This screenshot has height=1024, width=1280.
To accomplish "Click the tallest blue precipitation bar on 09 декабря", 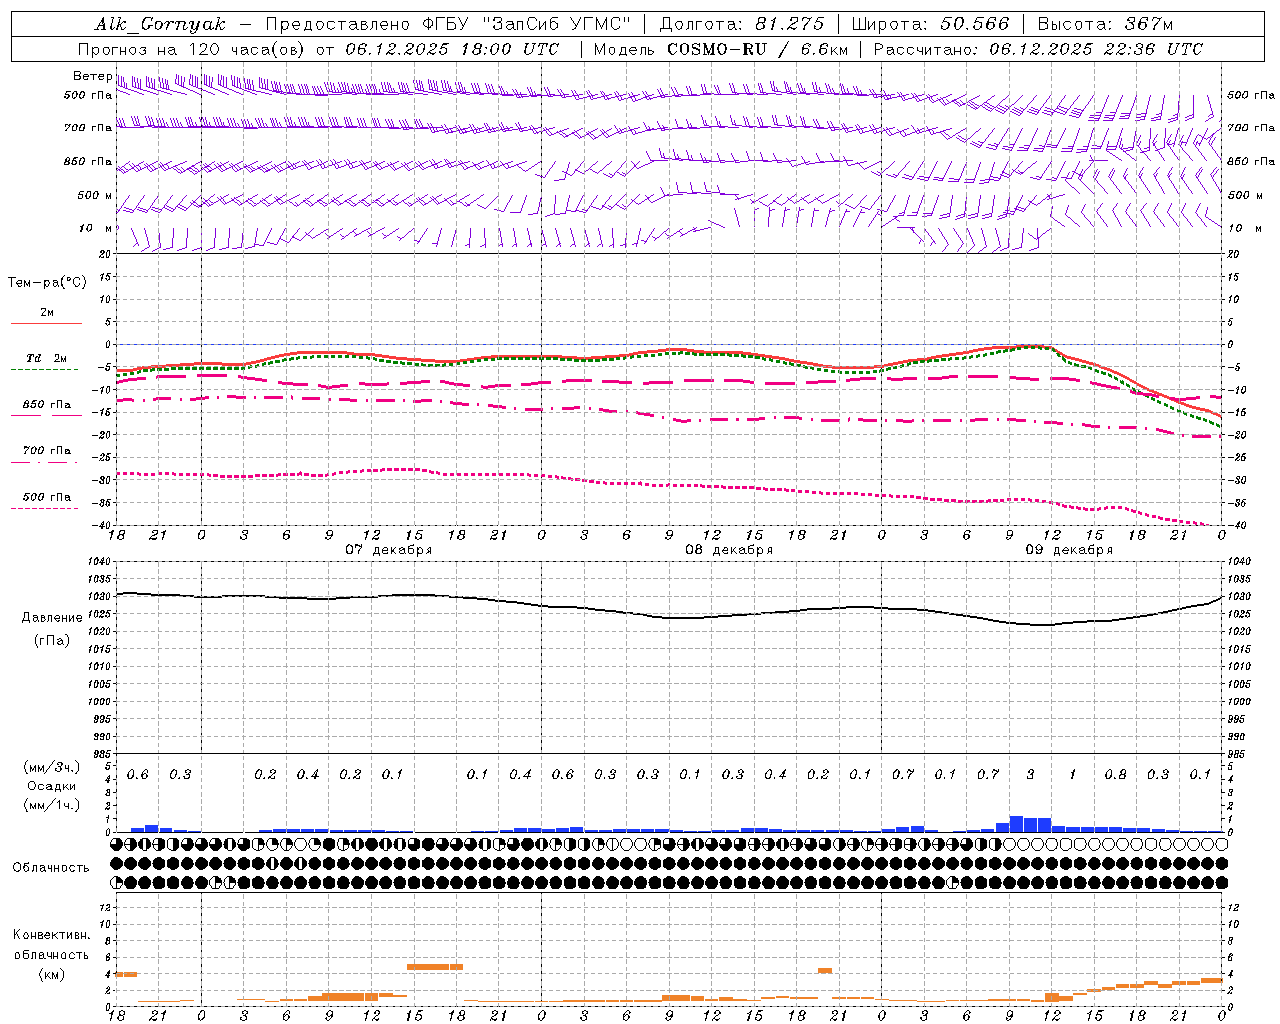I will [1016, 824].
